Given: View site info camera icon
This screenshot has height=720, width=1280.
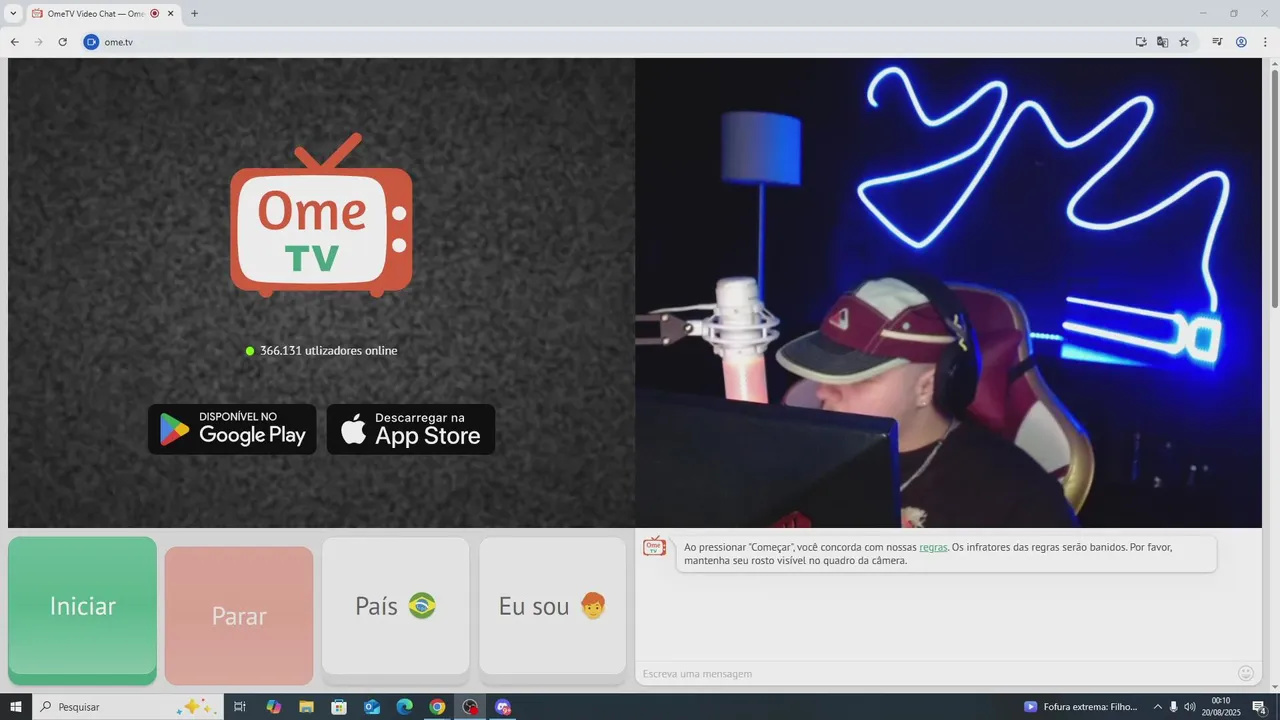Looking at the screenshot, I should [x=91, y=42].
